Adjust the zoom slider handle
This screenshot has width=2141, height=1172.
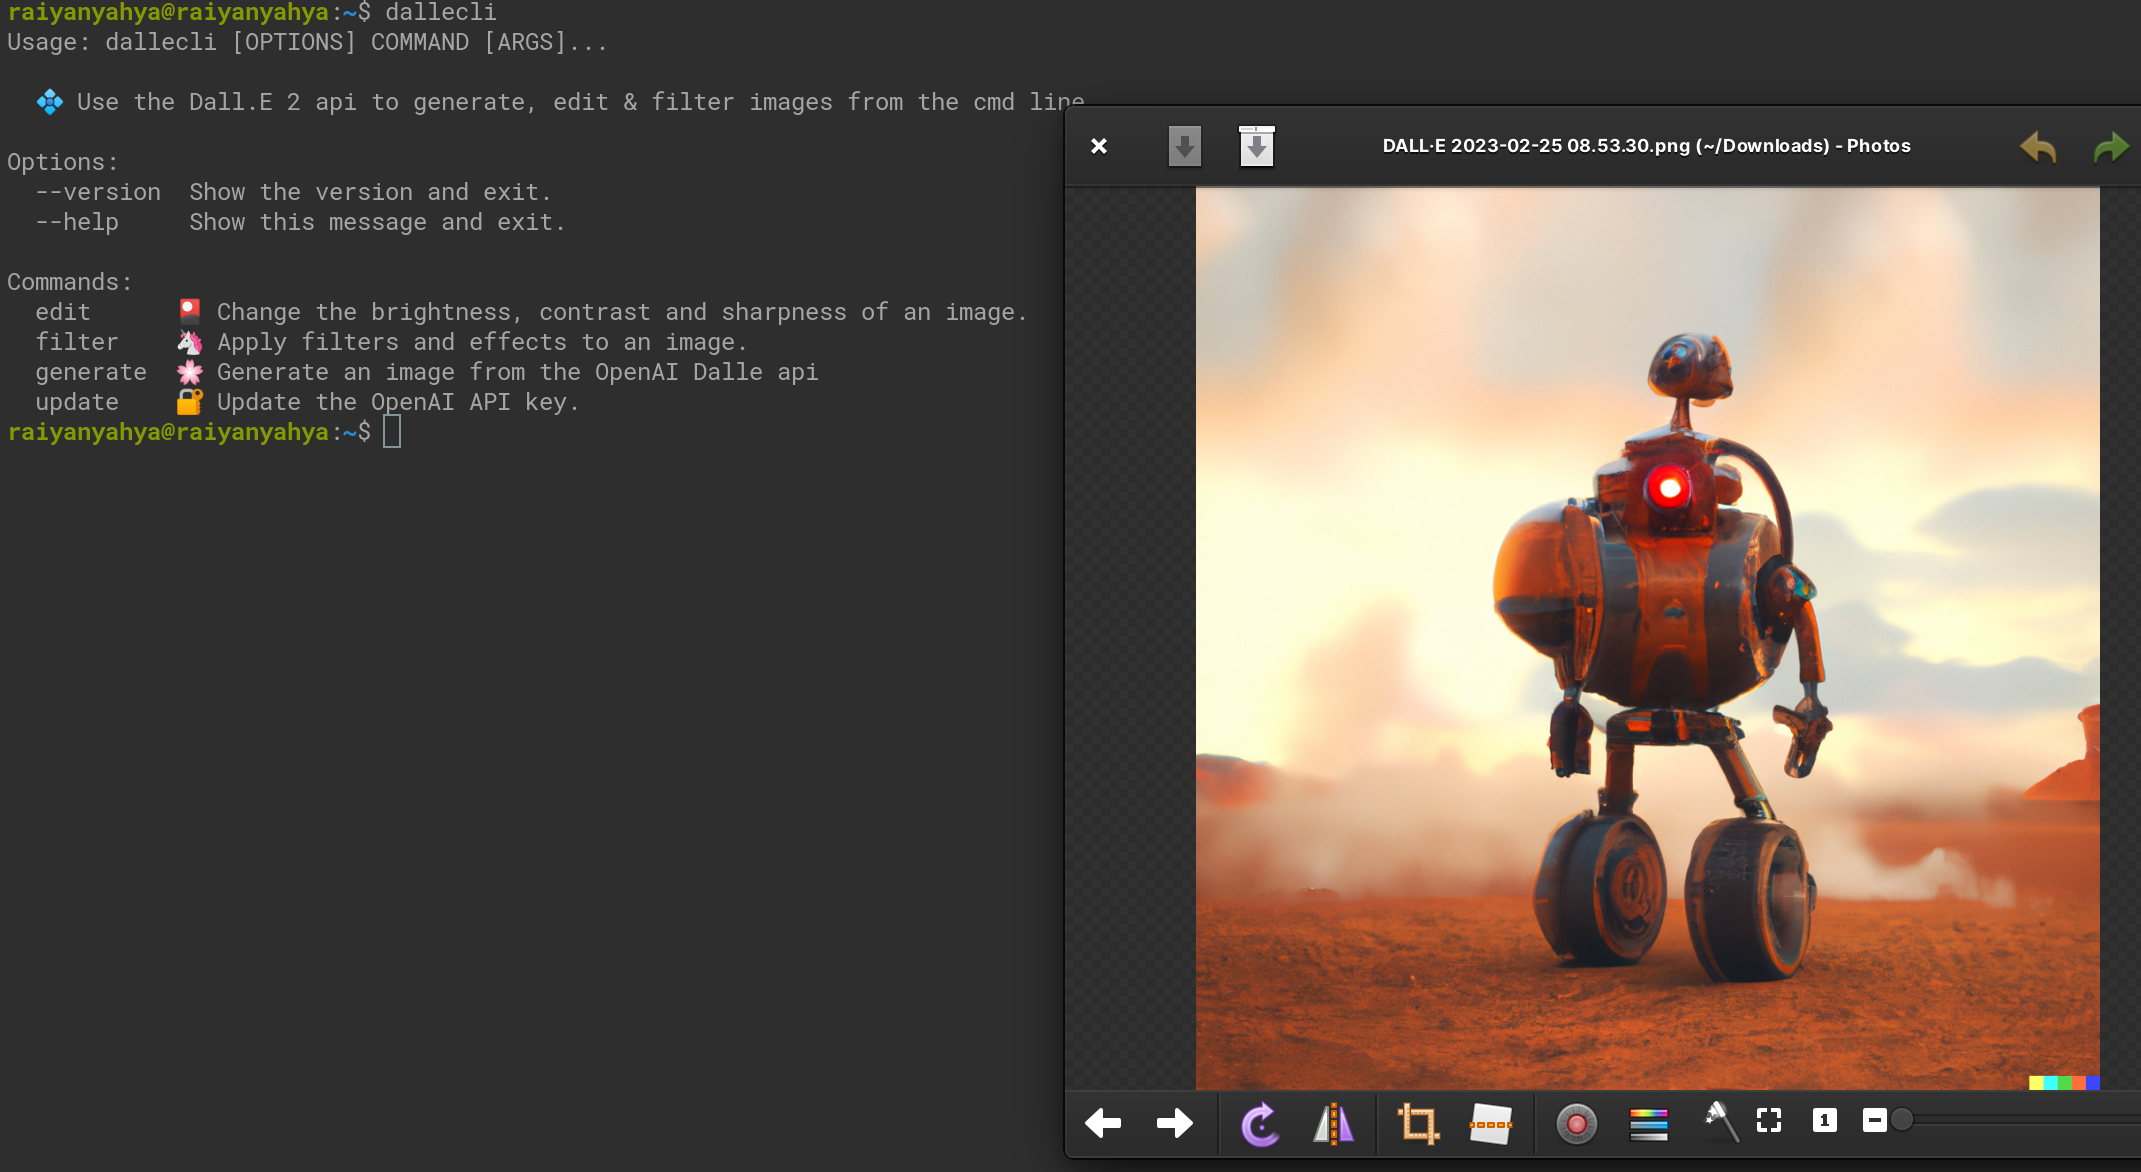pyautogui.click(x=1902, y=1121)
